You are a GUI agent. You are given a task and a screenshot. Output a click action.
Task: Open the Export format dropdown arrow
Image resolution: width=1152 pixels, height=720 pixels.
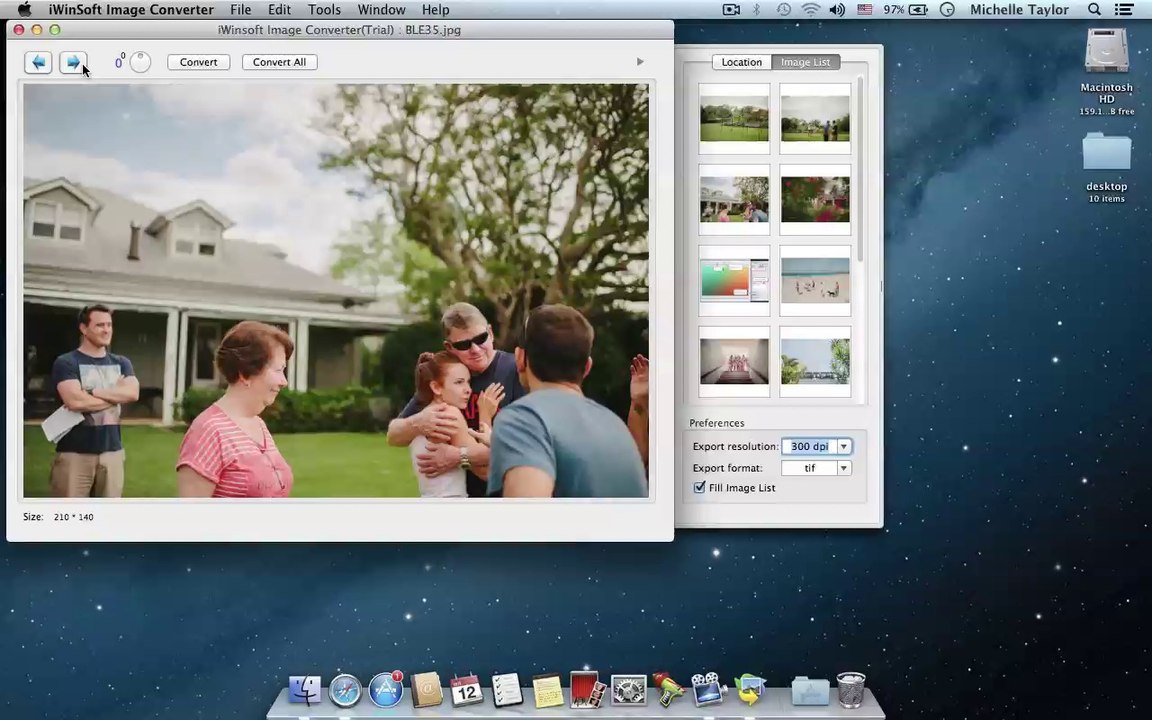coord(843,468)
